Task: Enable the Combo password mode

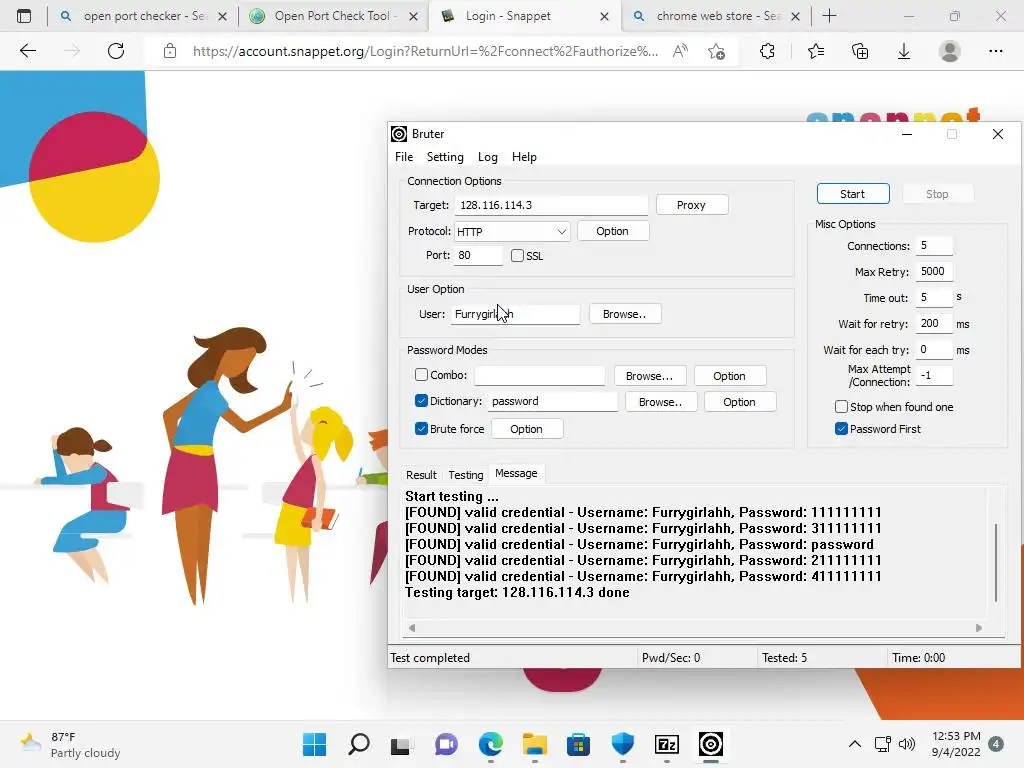Action: [x=421, y=375]
